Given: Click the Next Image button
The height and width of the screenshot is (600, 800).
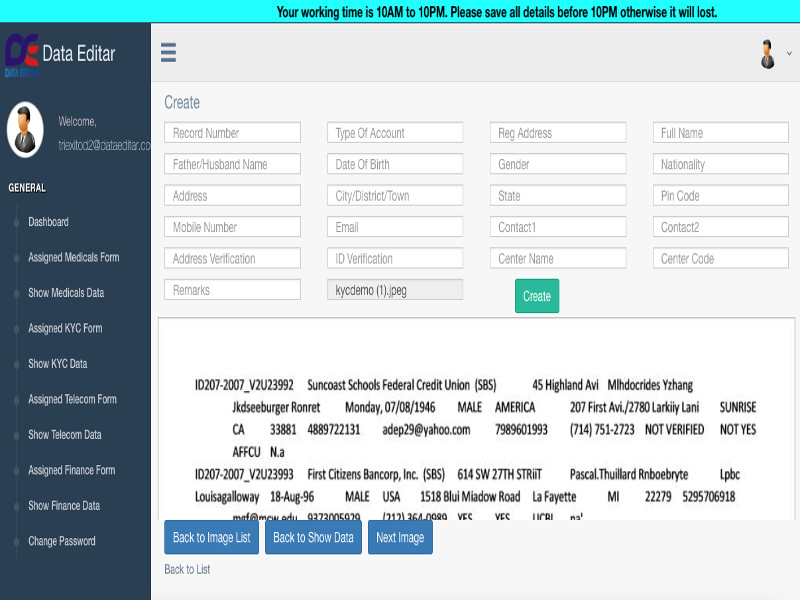Looking at the screenshot, I should point(400,537).
